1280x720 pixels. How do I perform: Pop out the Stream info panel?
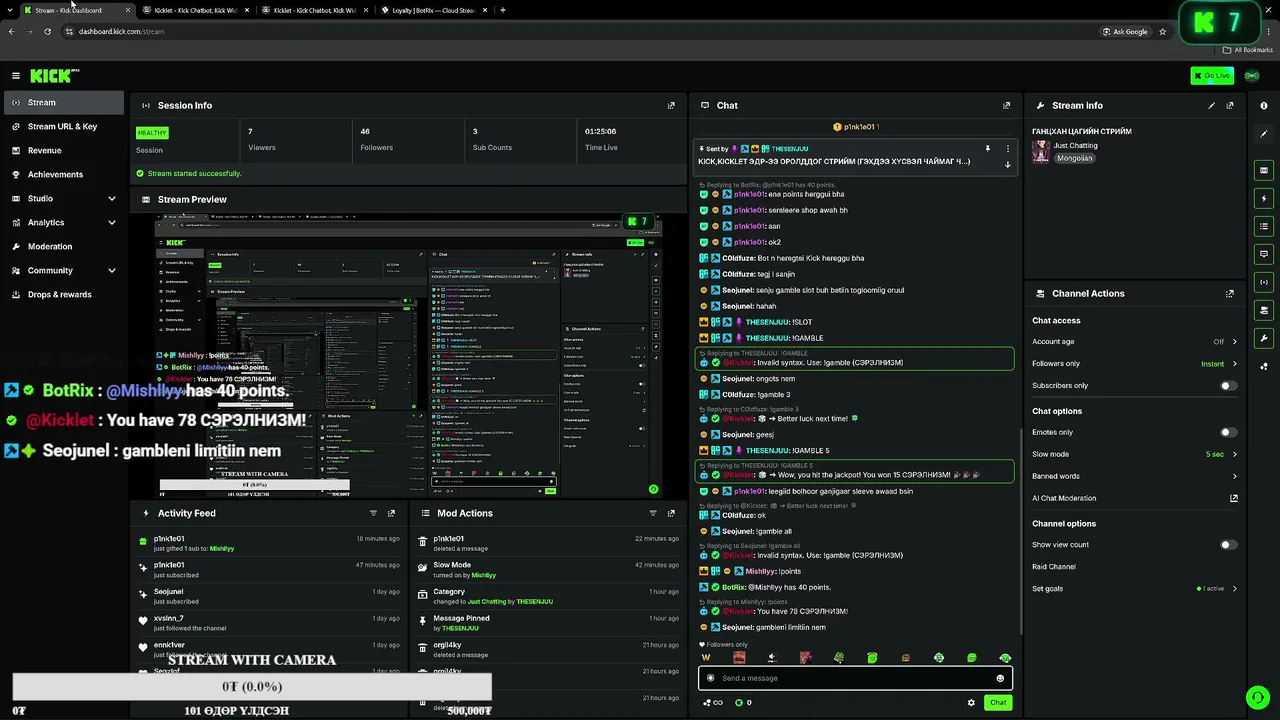(1230, 105)
